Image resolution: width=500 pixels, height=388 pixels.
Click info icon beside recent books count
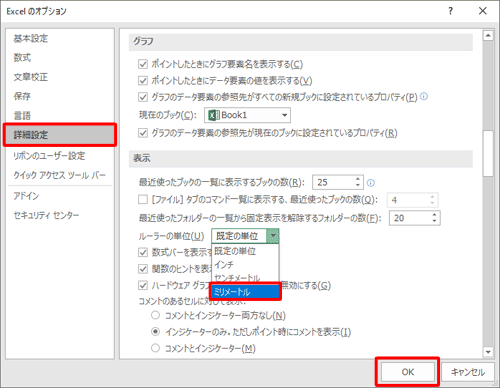(x=371, y=183)
